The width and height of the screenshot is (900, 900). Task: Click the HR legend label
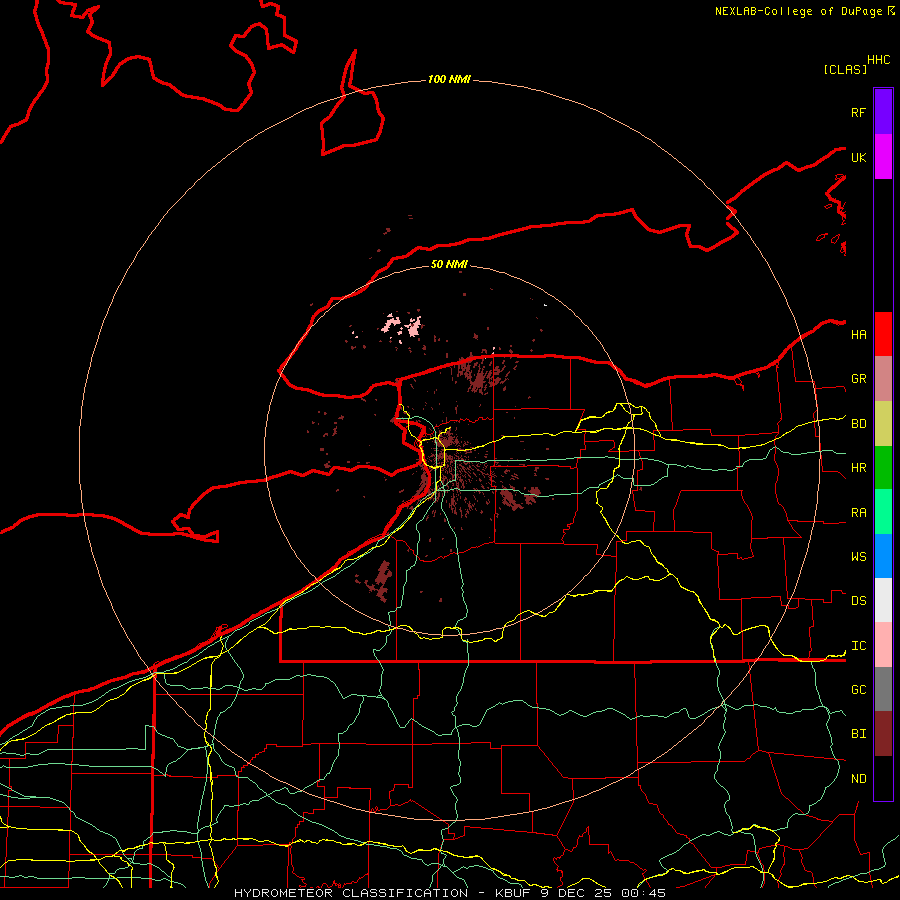858,468
